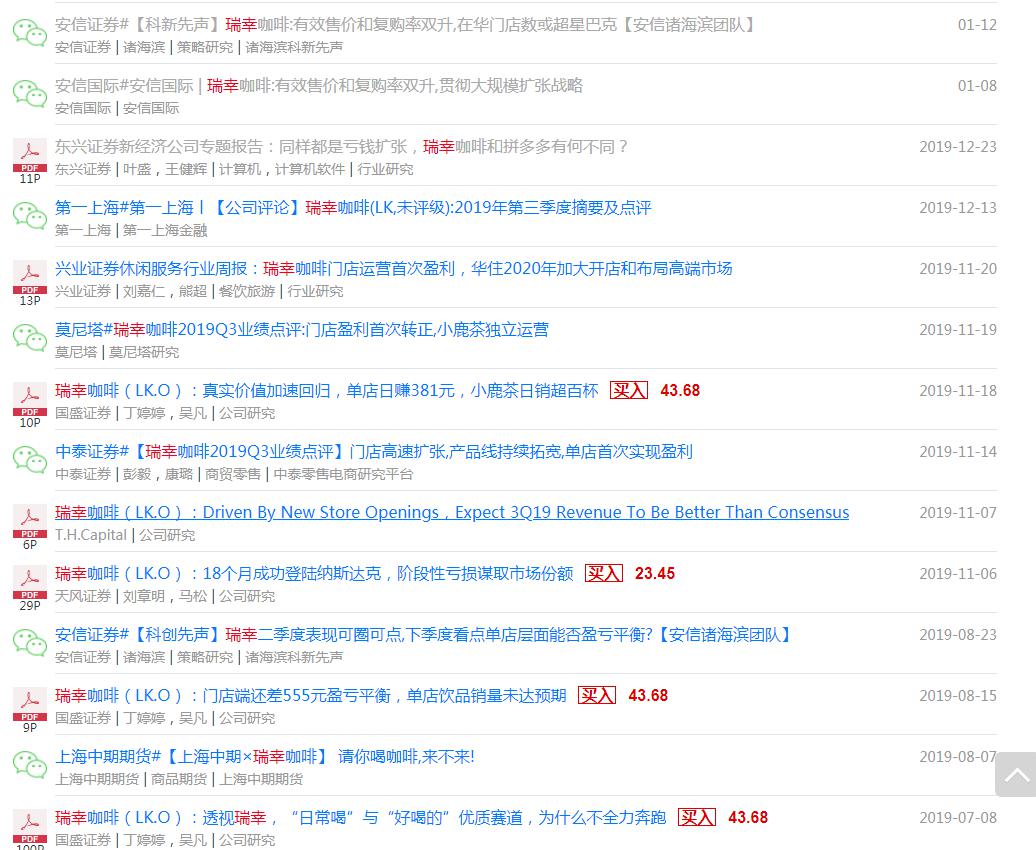1036x850 pixels.
Task: Click 康璐 author name
Action: pos(179,475)
